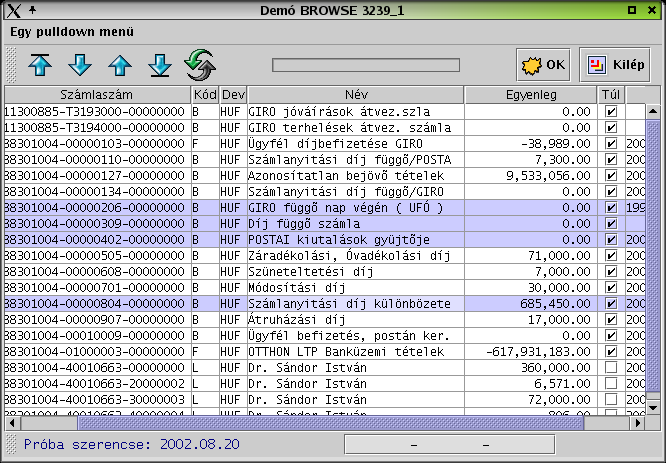Click the pin icon in the title bar
Screen dimensions: 666x463
[x=32, y=10]
